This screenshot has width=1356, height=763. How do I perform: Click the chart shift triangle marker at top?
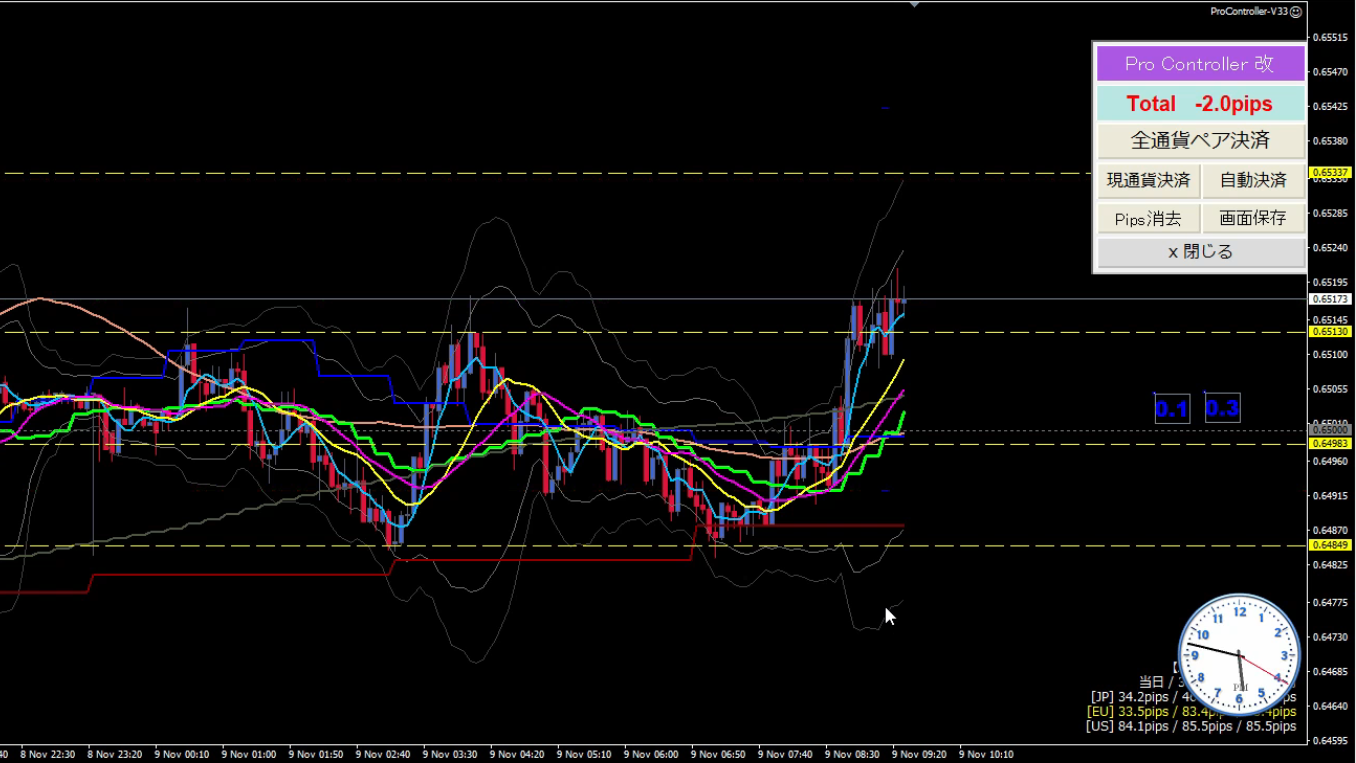914,5
